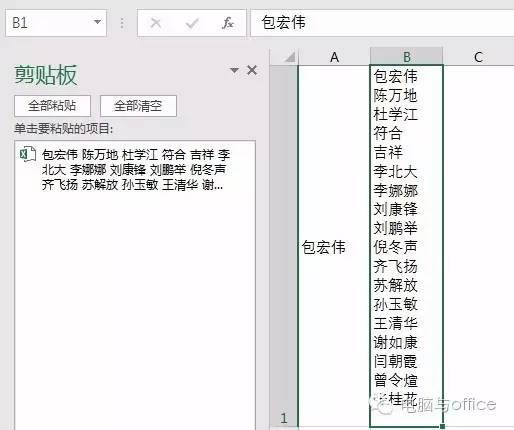Open the insert function fx button

(228, 23)
